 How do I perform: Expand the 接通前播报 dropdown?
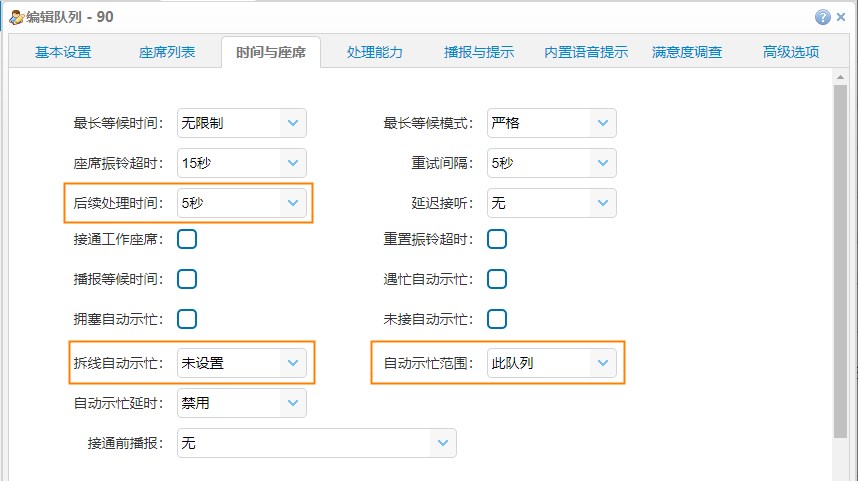point(443,443)
